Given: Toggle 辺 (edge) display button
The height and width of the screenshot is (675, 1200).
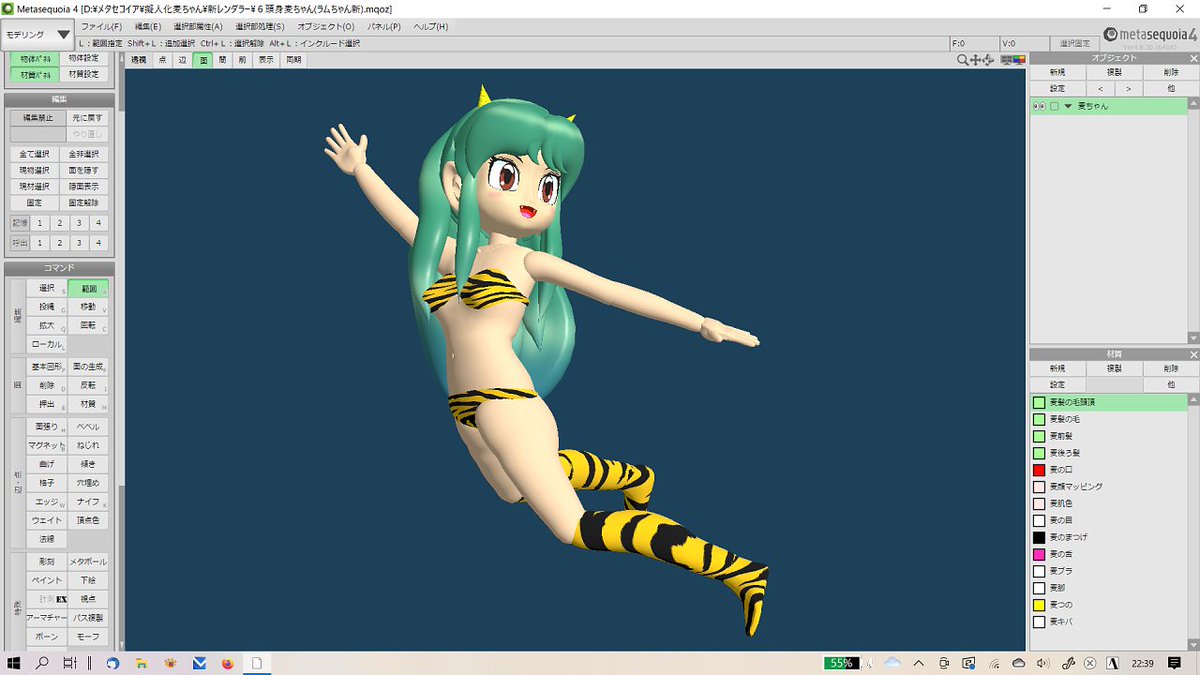Looking at the screenshot, I should [182, 60].
